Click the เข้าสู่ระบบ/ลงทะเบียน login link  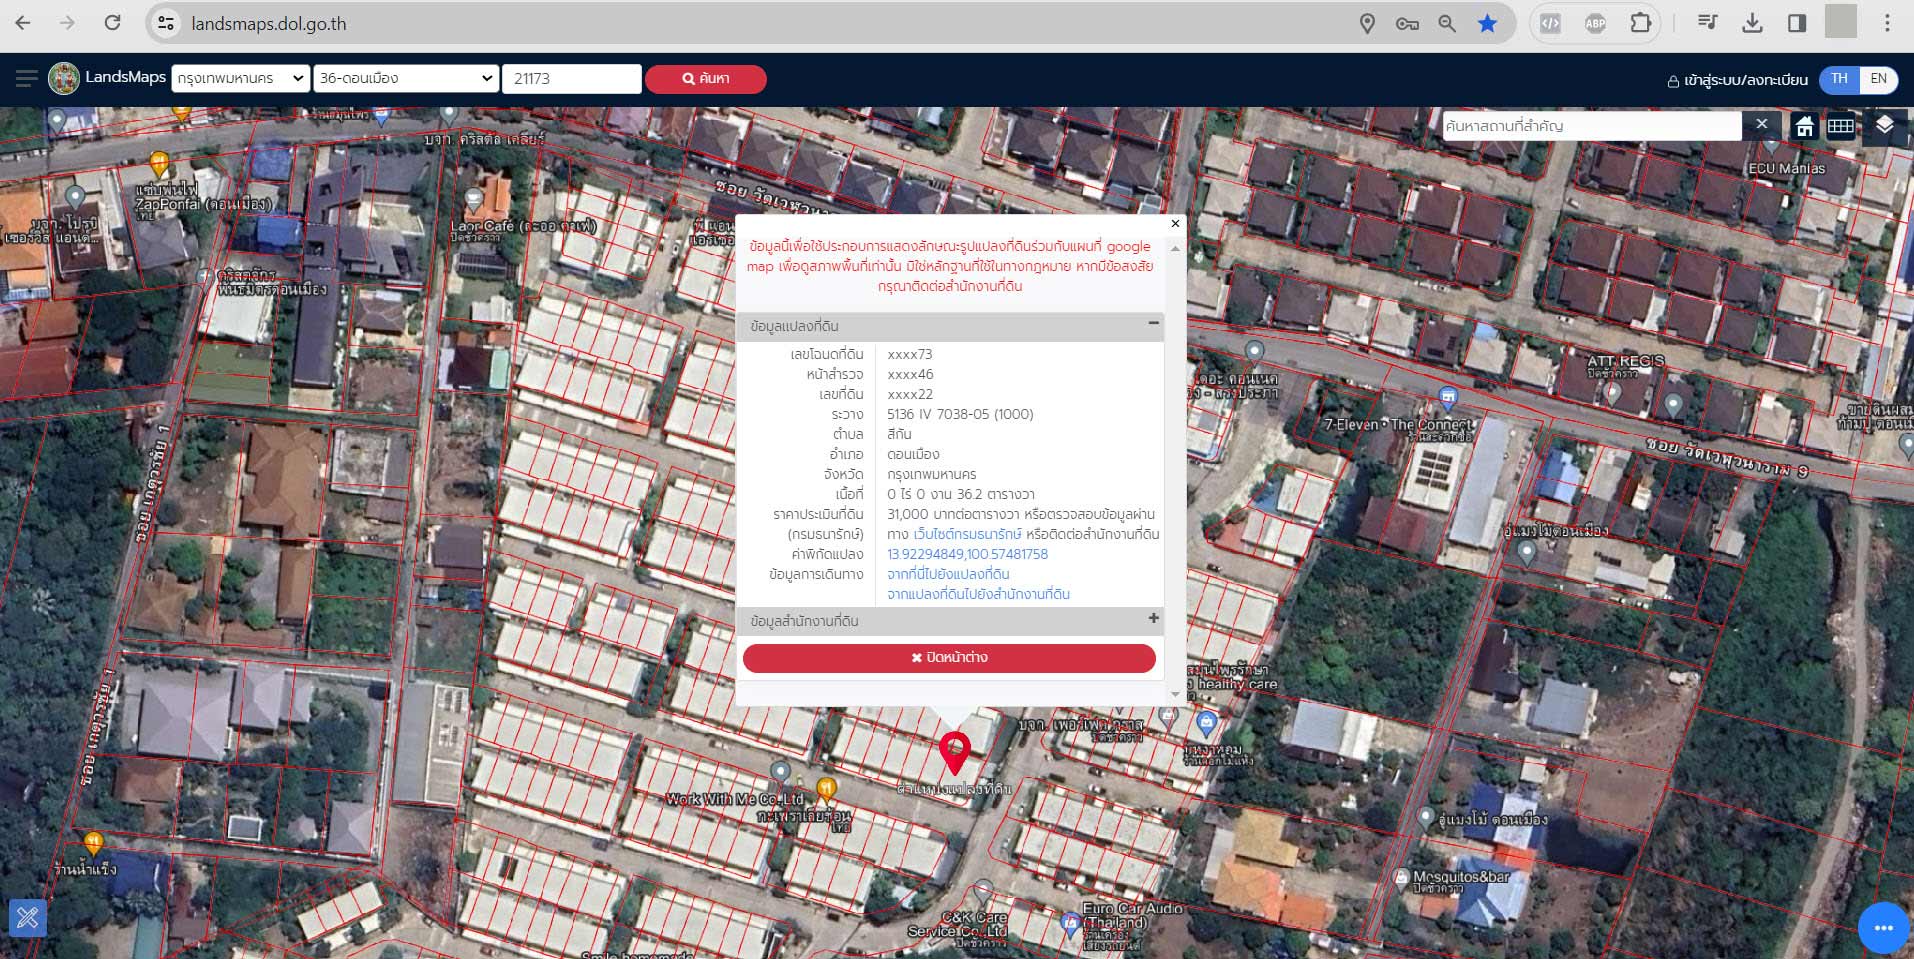[x=1737, y=80]
